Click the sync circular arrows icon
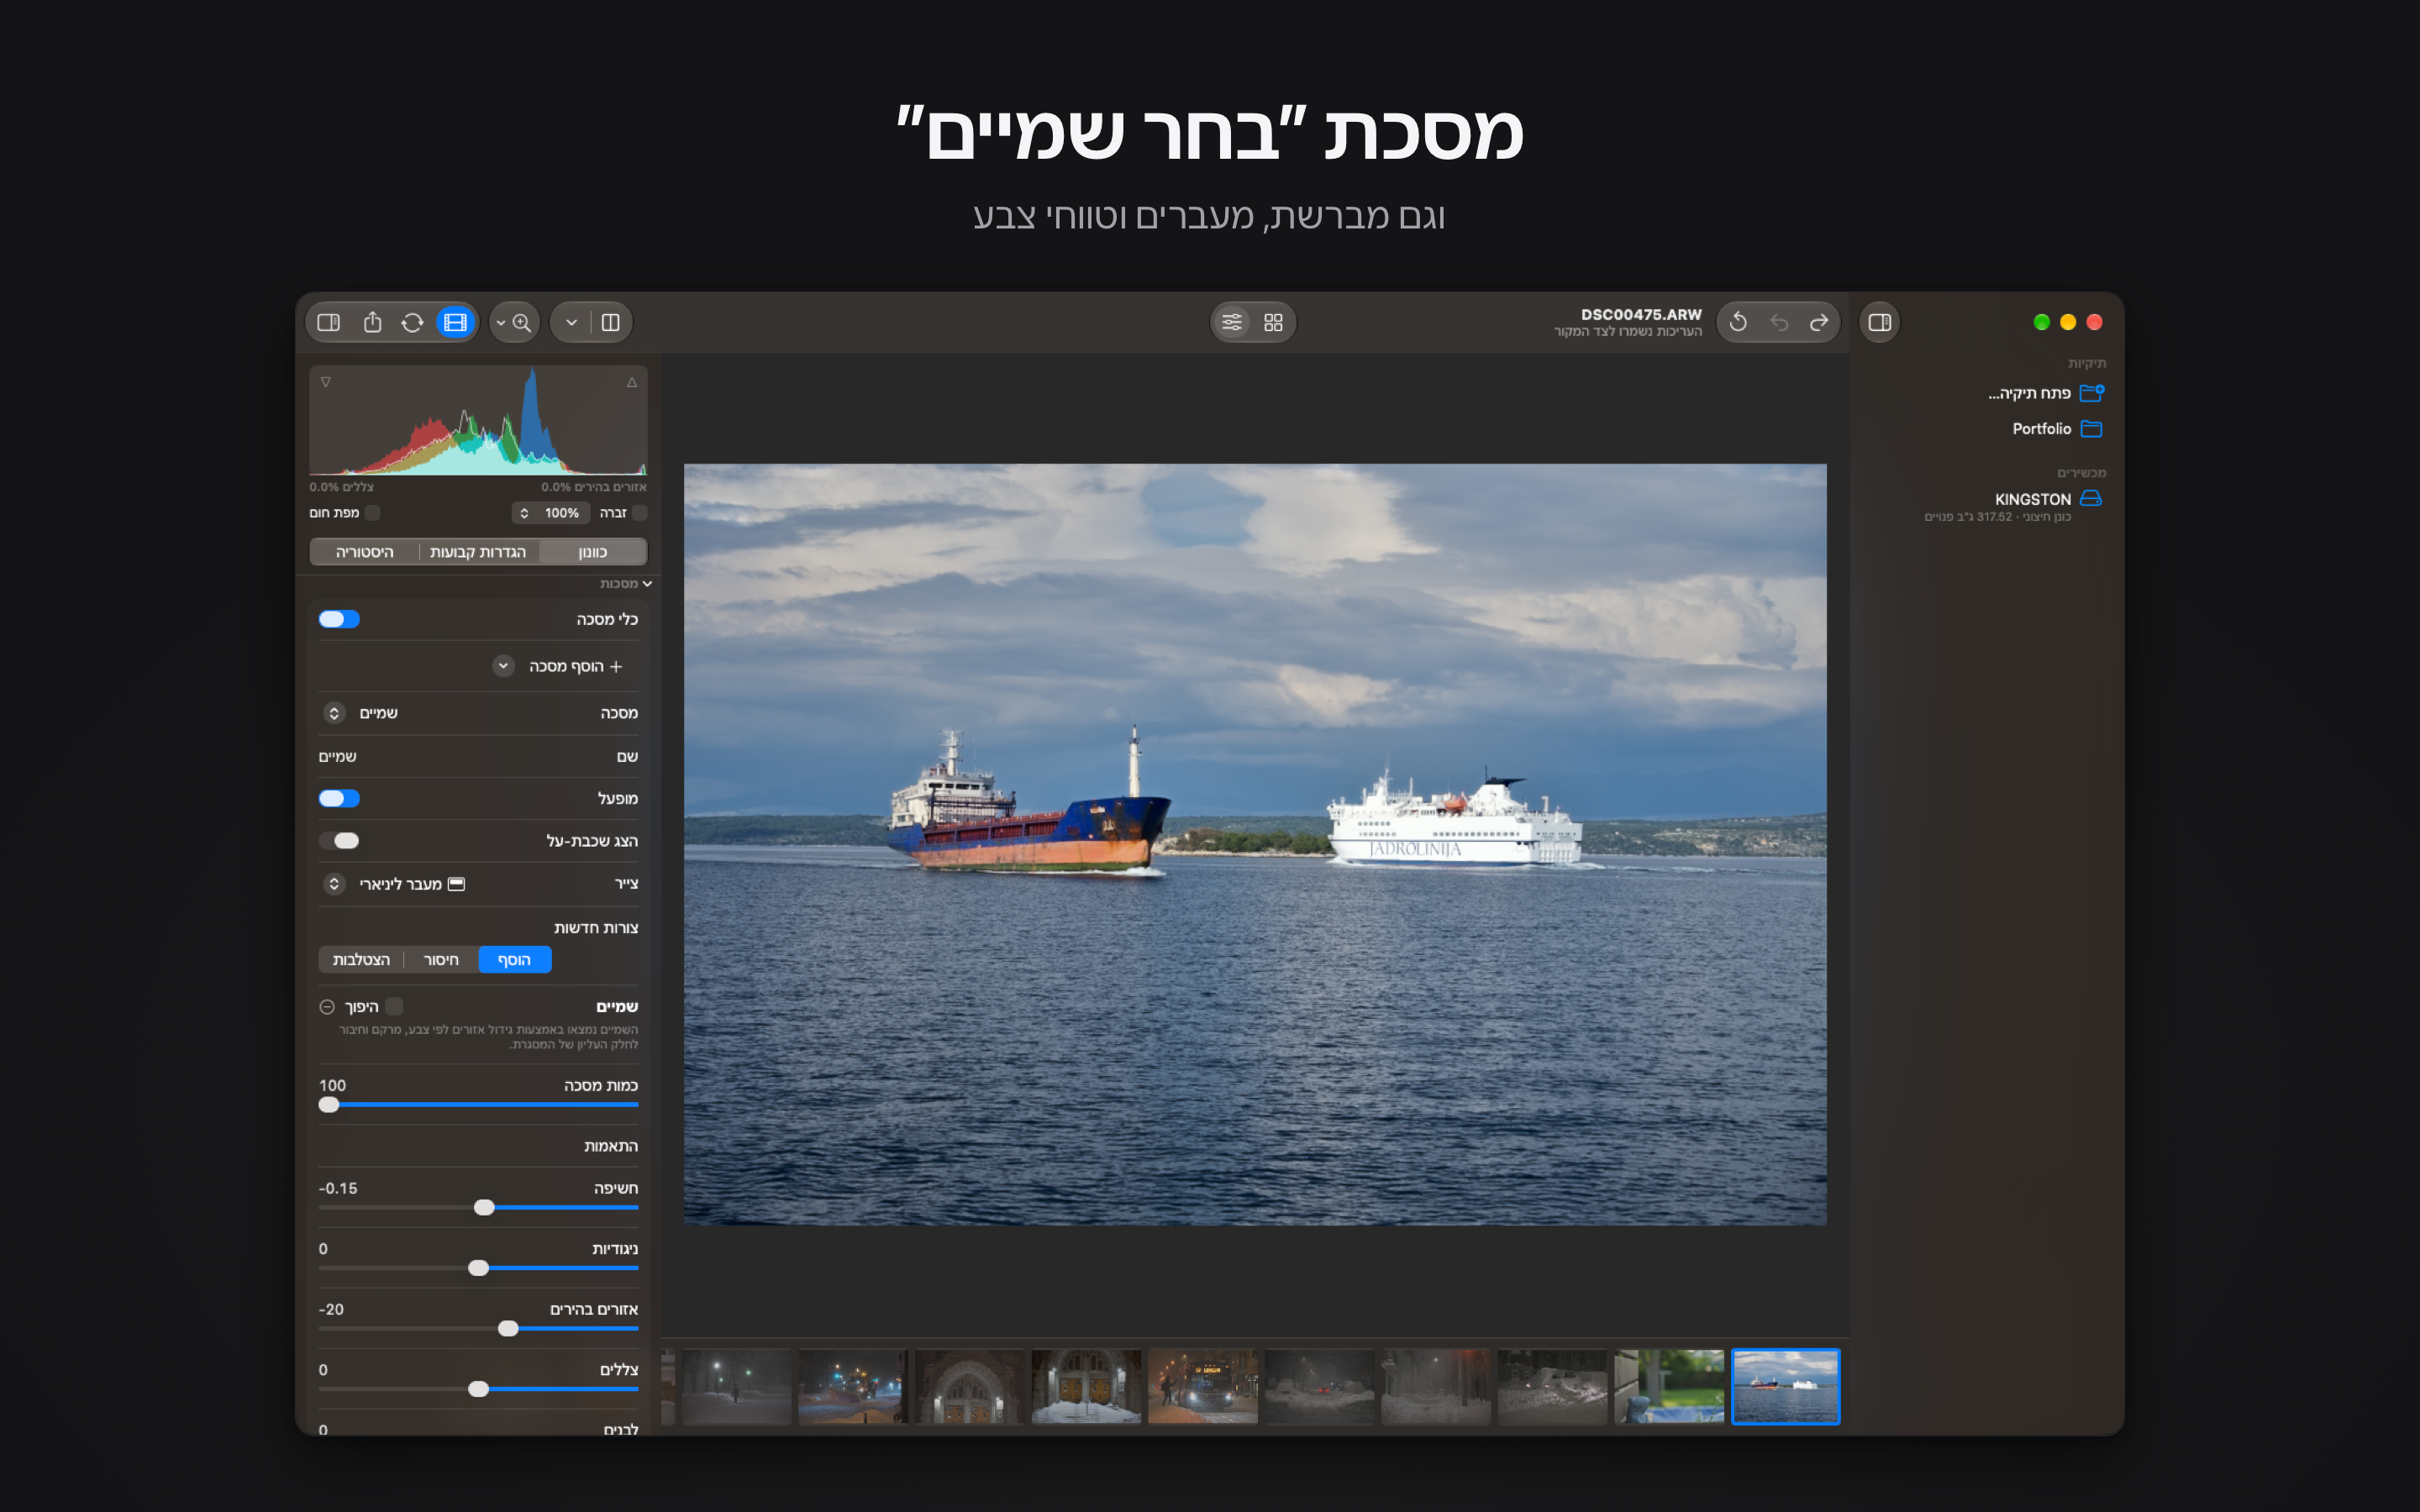The height and width of the screenshot is (1512, 2420). 412,322
